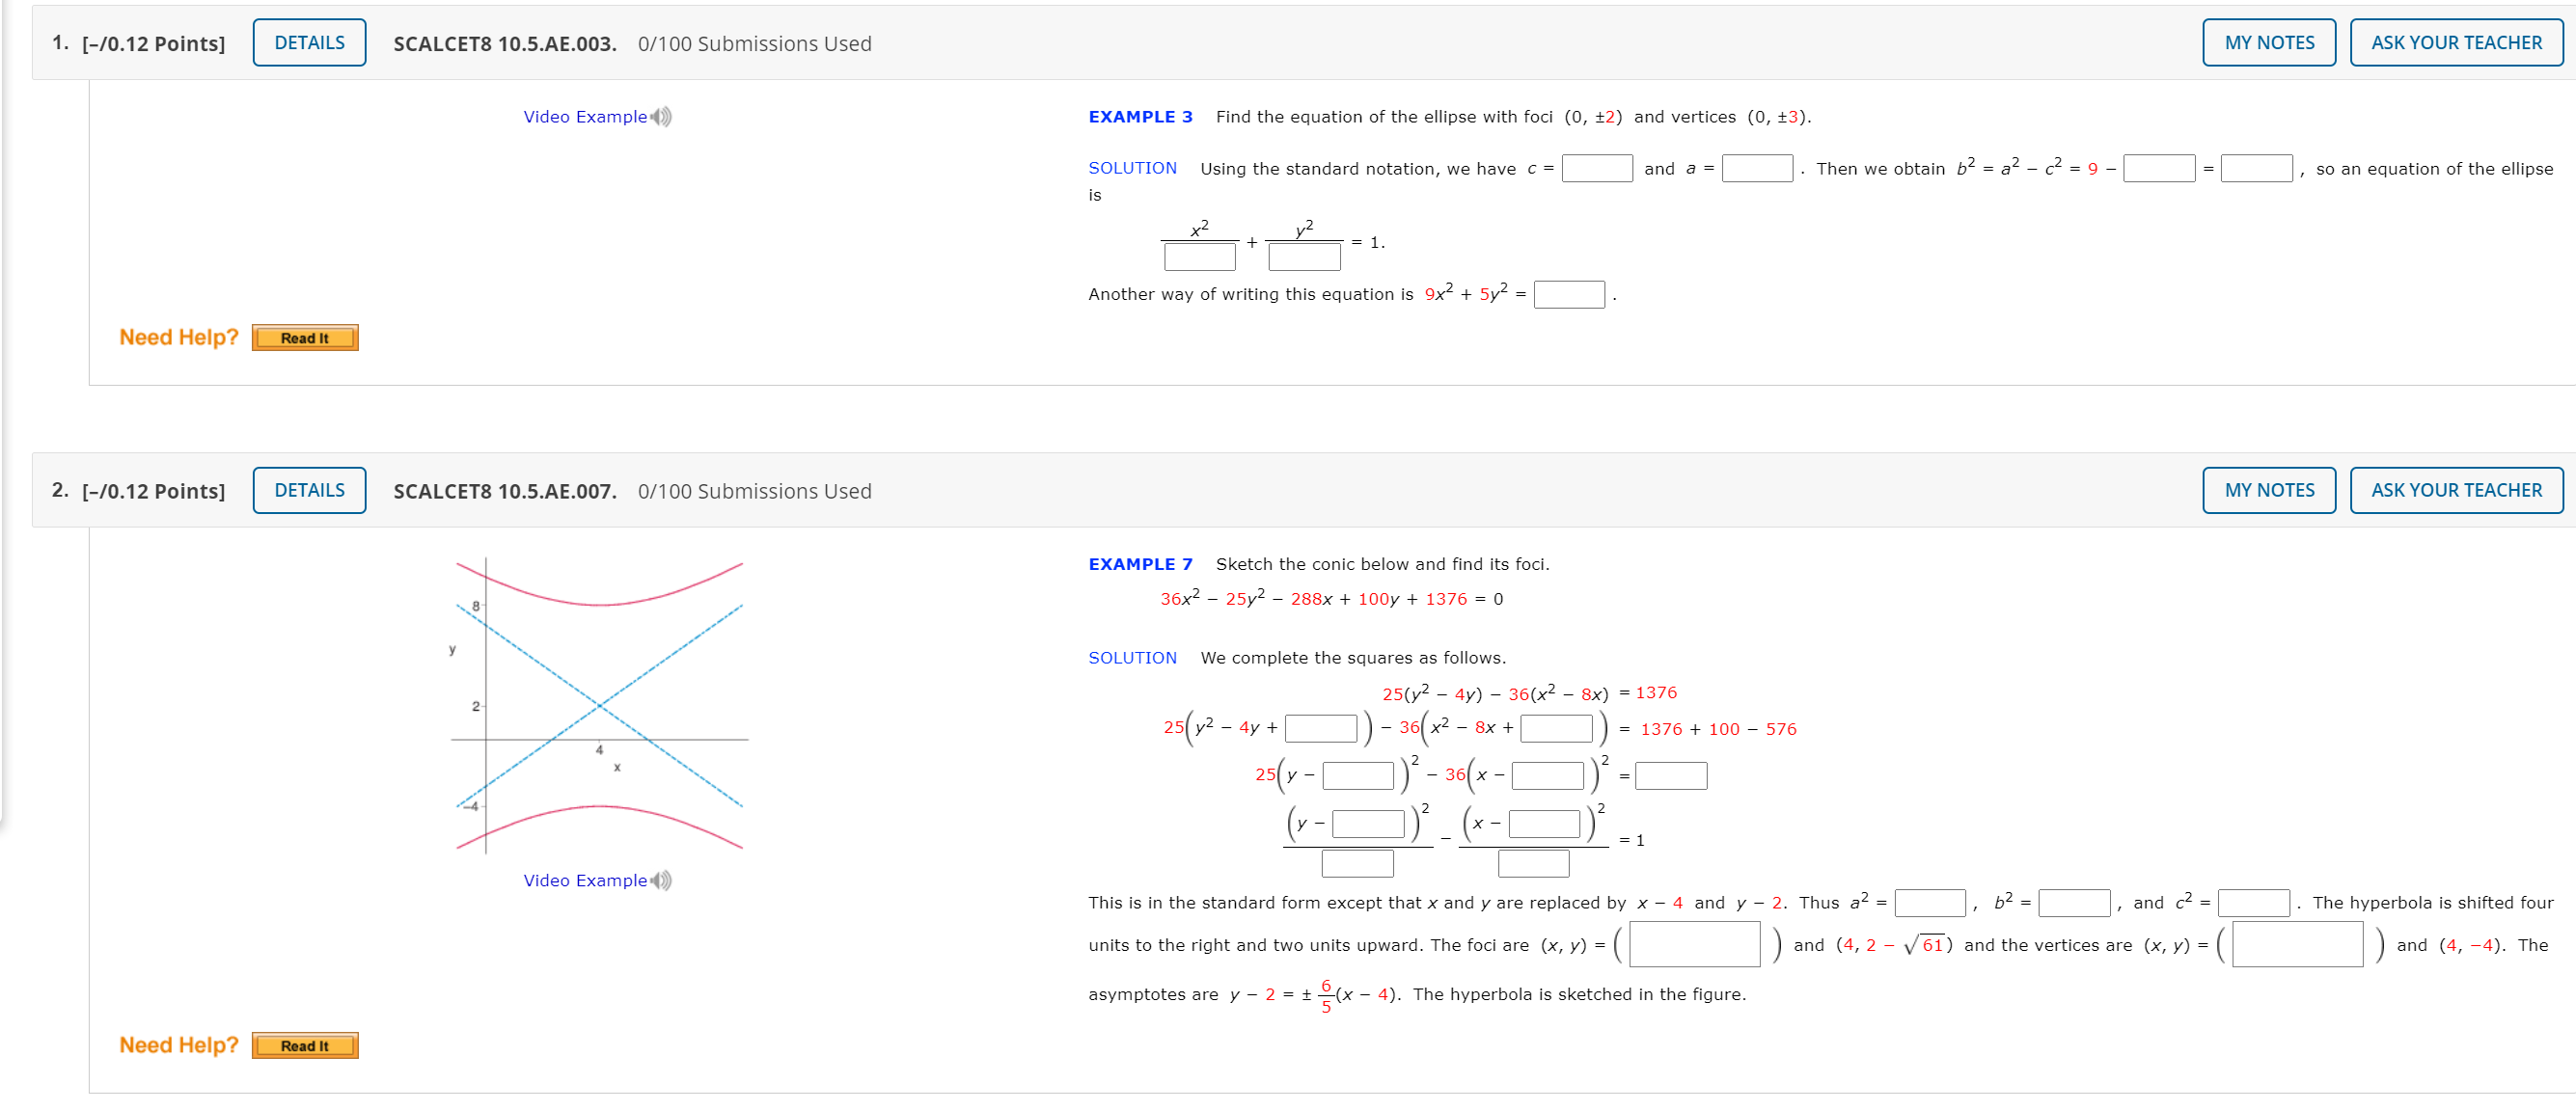This screenshot has height=1111, width=2576.
Task: Open MY NOTES for problem 2
Action: click(x=2268, y=490)
